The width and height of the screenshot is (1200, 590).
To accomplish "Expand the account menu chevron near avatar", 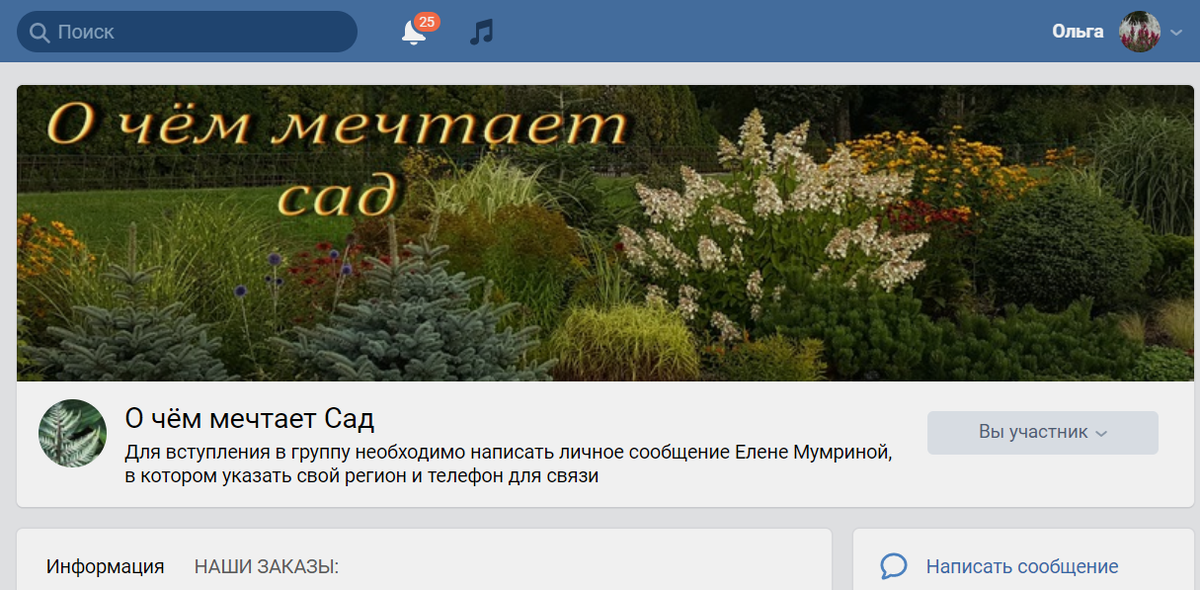I will (x=1176, y=33).
